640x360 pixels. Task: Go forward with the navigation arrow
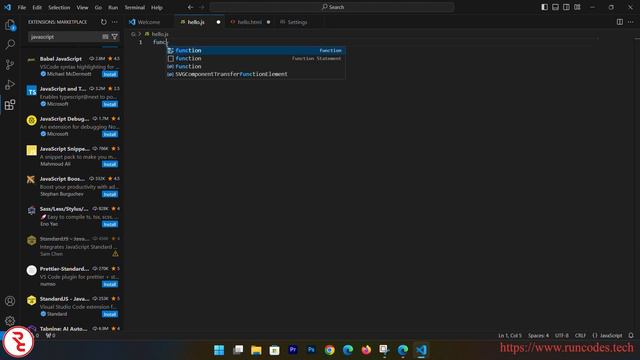tap(202, 7)
